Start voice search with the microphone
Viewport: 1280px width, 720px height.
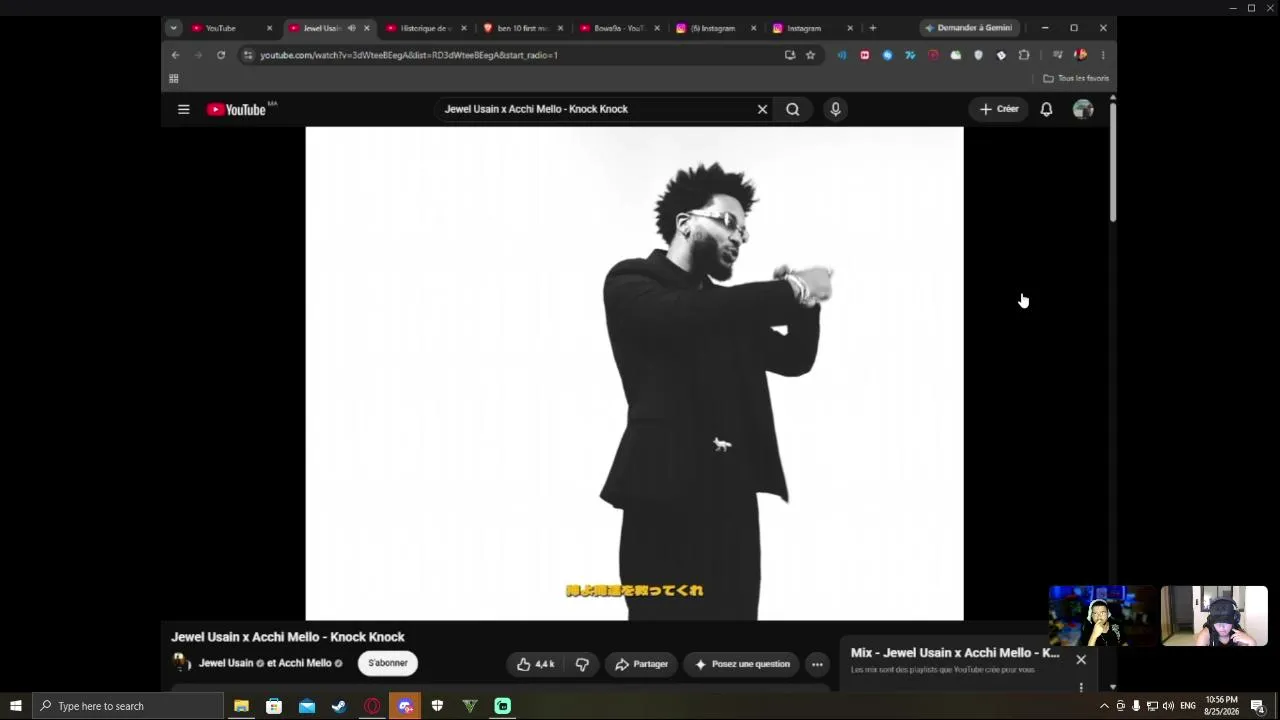tap(836, 109)
